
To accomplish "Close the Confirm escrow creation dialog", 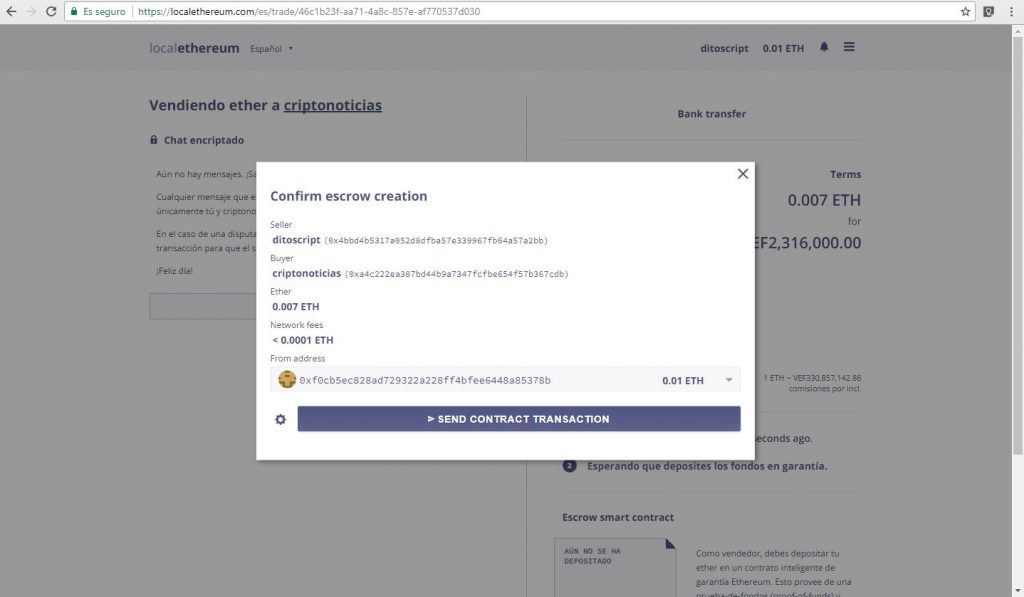I will 743,174.
